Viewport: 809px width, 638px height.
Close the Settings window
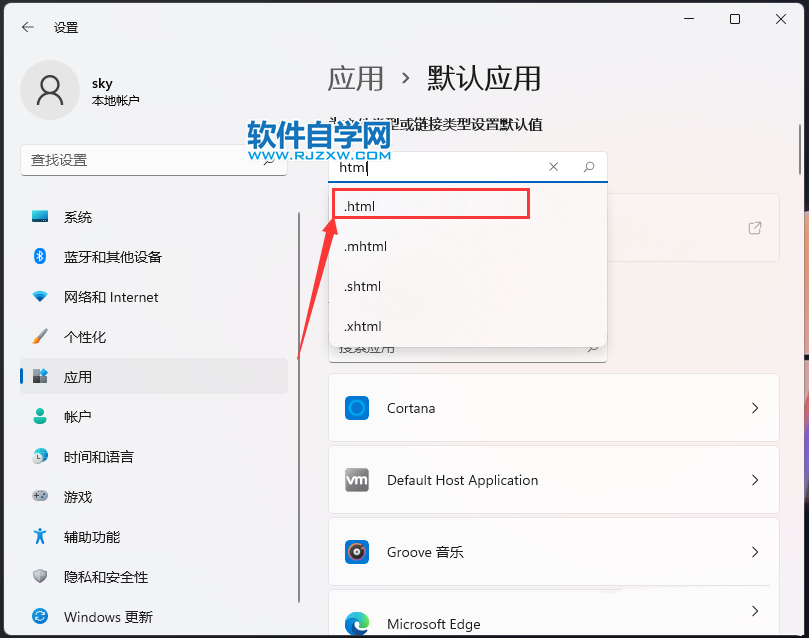(x=781, y=20)
